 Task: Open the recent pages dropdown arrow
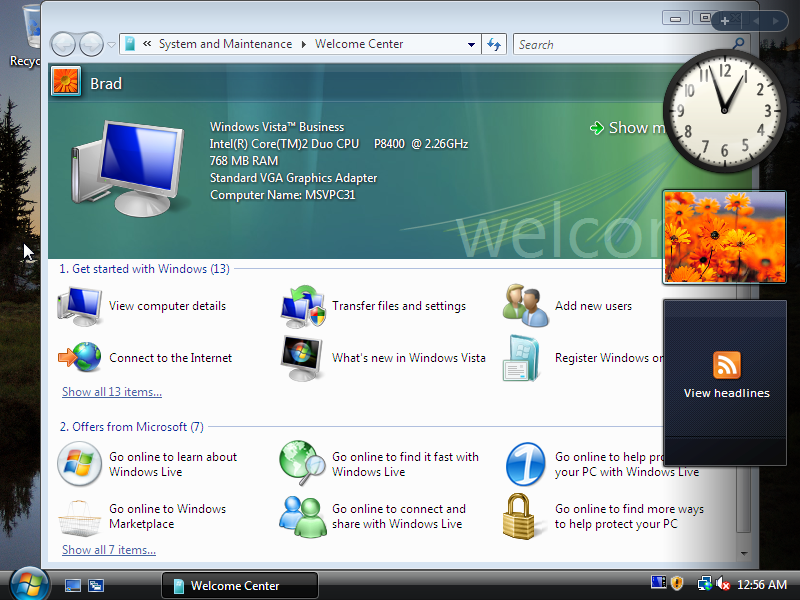pos(112,45)
